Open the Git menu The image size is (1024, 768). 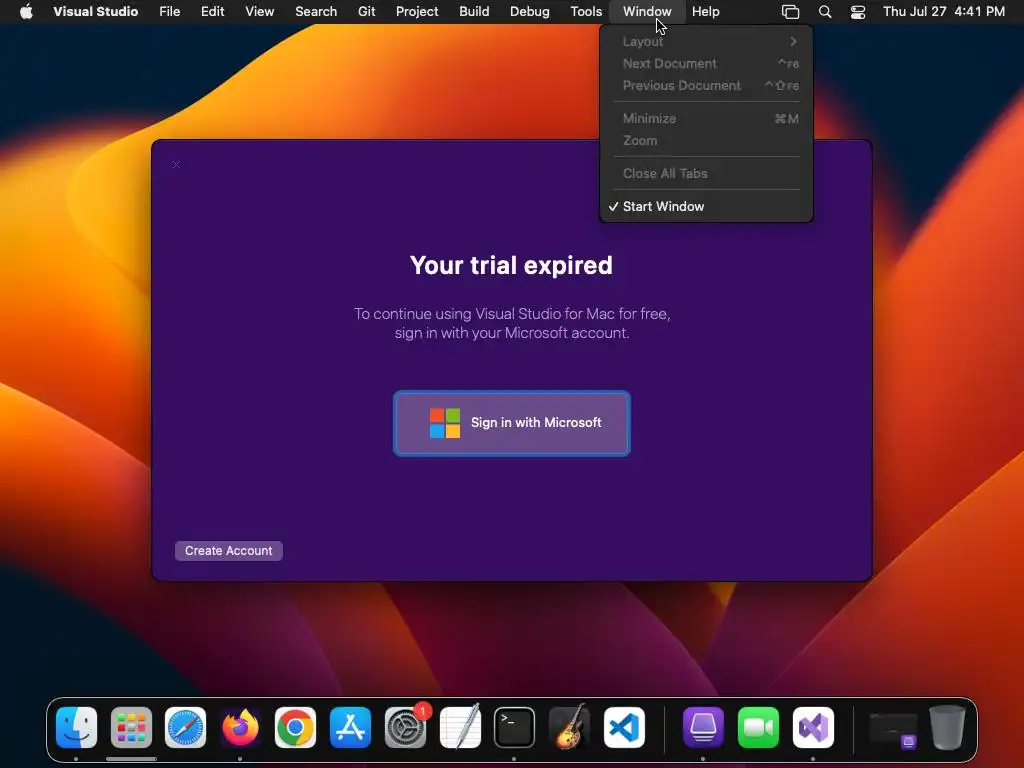[366, 11]
